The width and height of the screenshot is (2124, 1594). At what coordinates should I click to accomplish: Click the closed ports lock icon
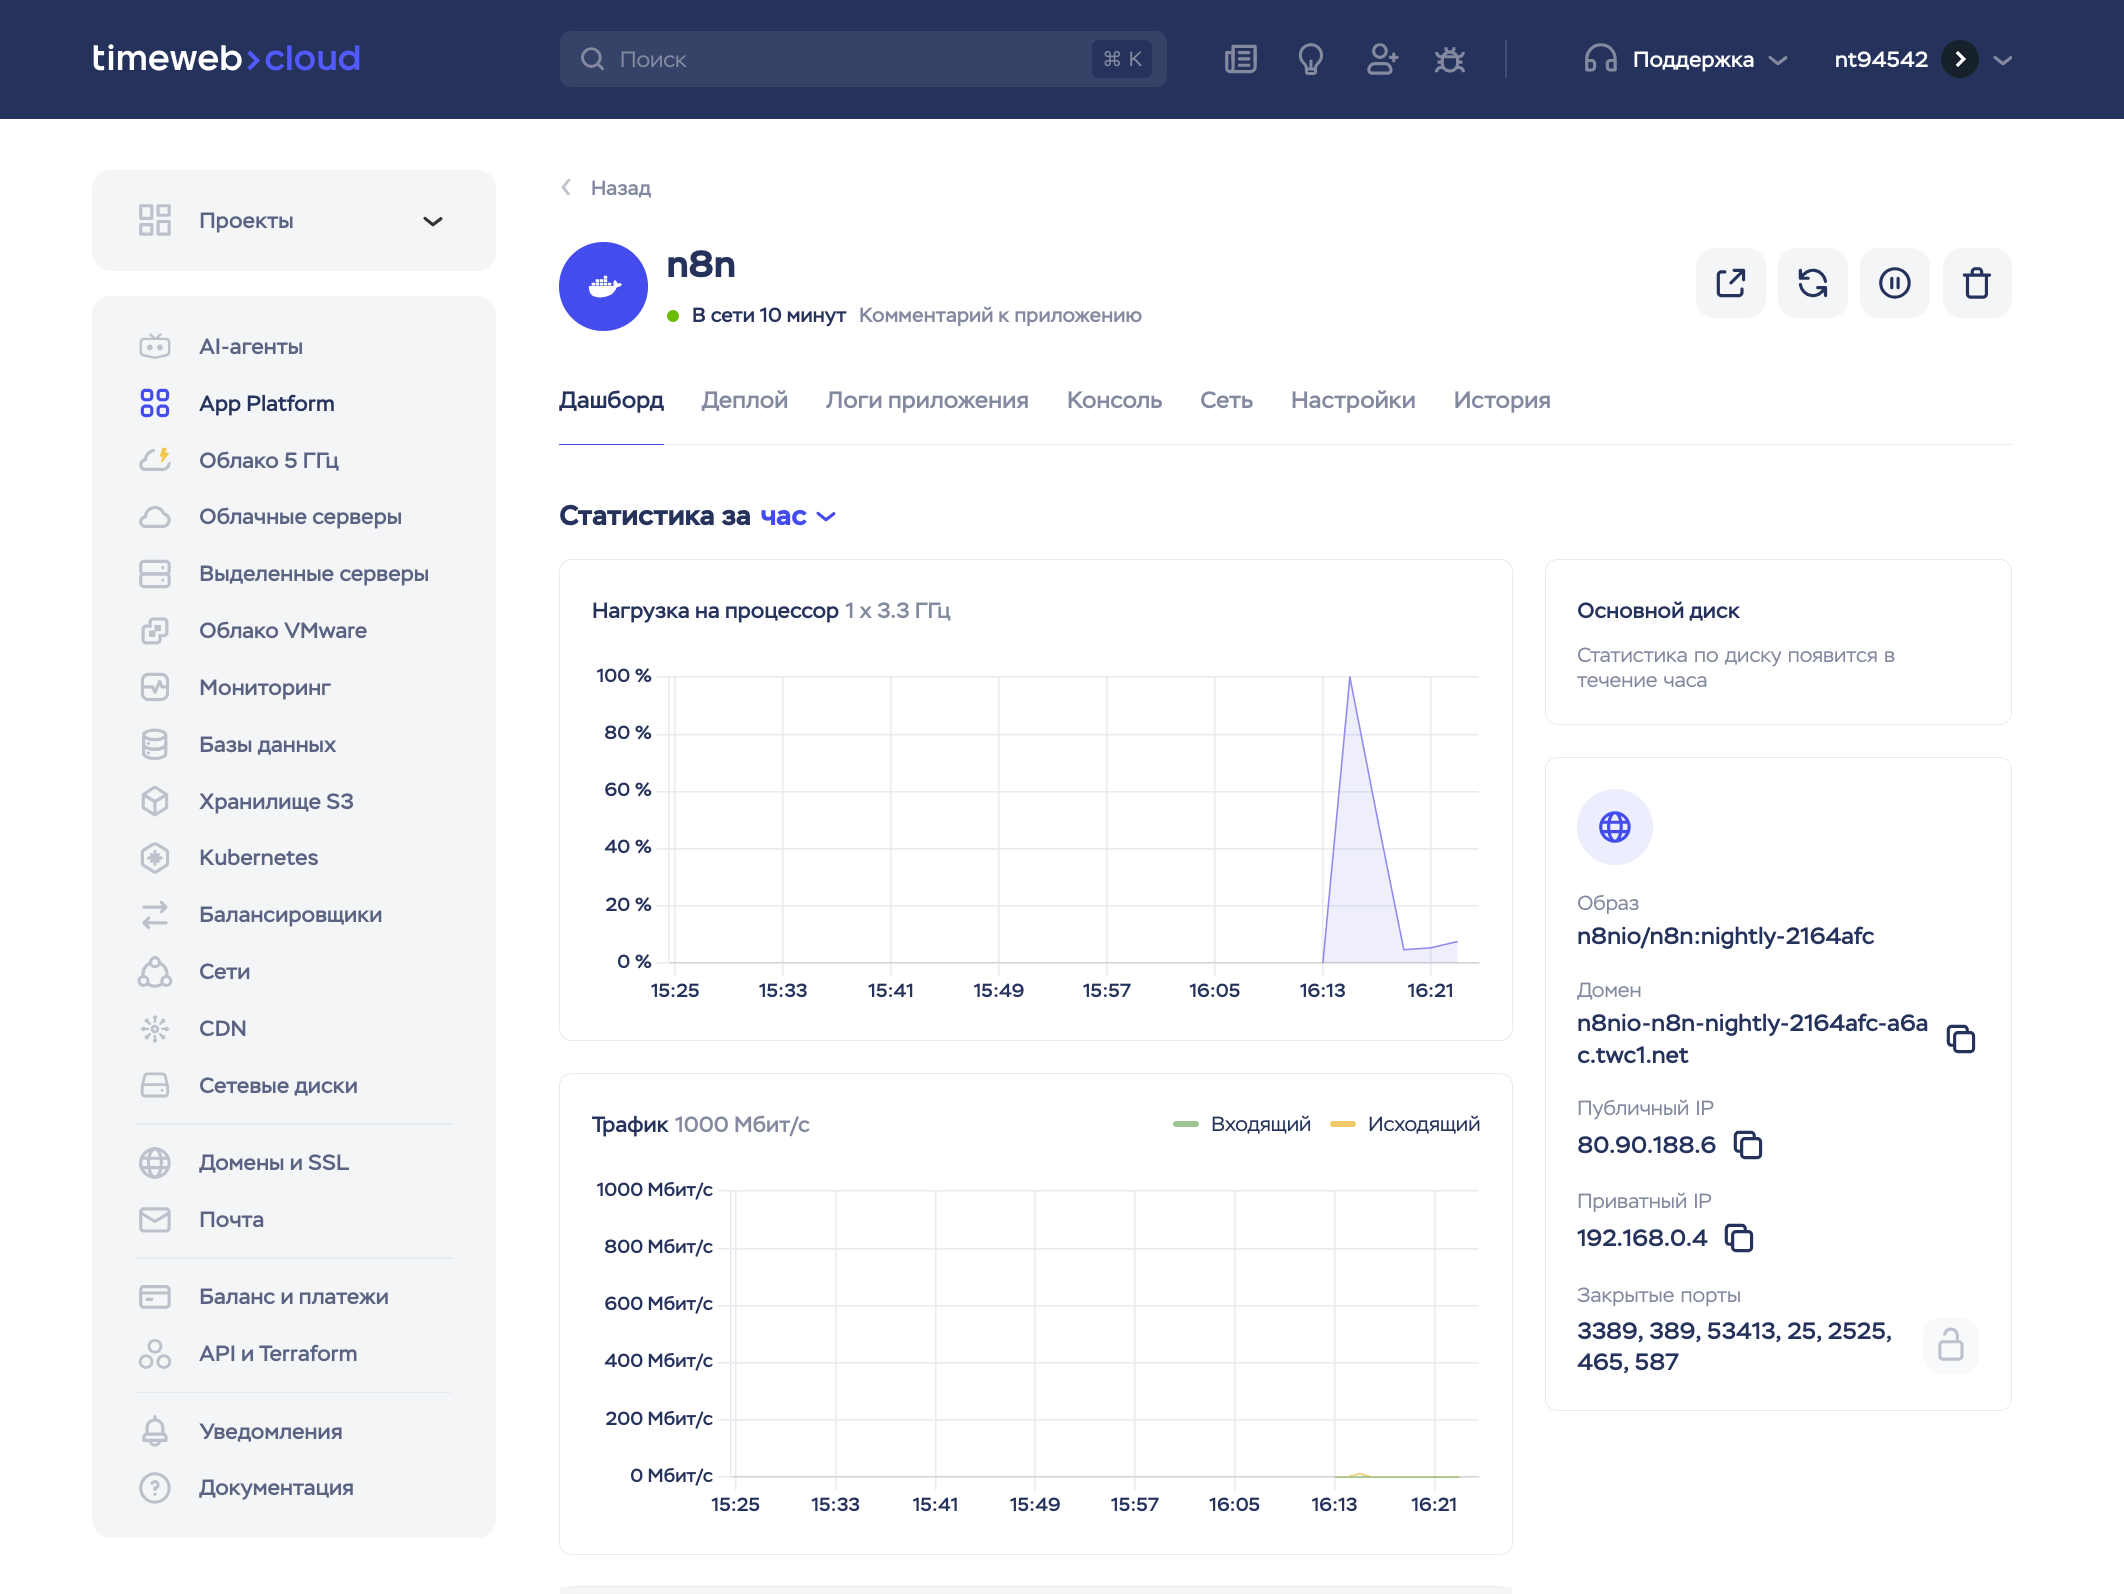(1951, 1345)
